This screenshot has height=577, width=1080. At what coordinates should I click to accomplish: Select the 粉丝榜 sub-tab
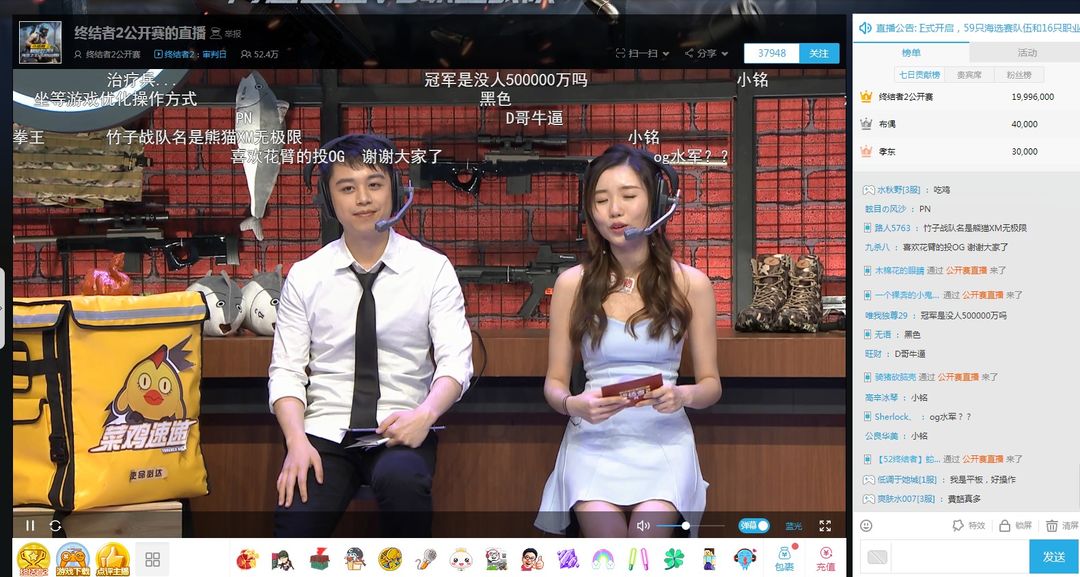coord(1019,74)
